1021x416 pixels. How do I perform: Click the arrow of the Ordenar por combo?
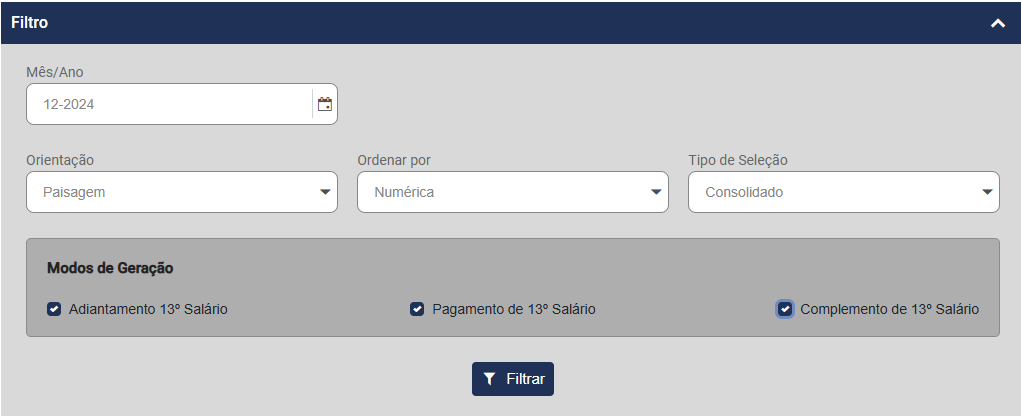(x=656, y=192)
